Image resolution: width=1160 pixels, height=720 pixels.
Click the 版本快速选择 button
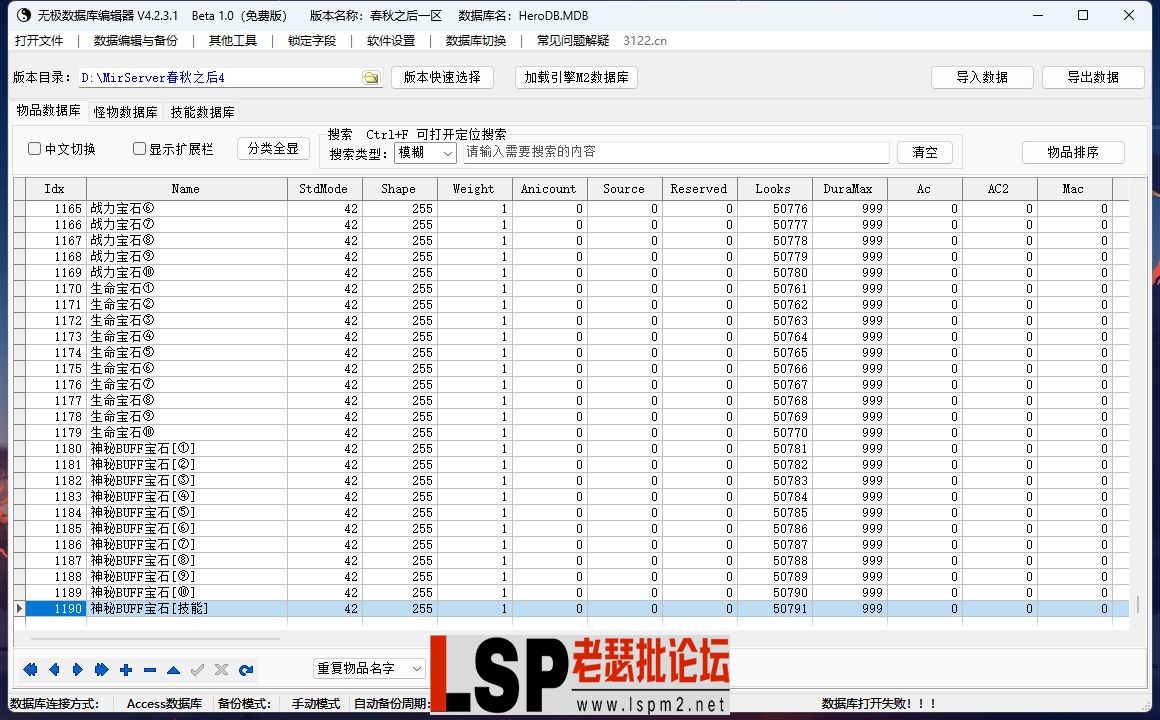click(442, 77)
